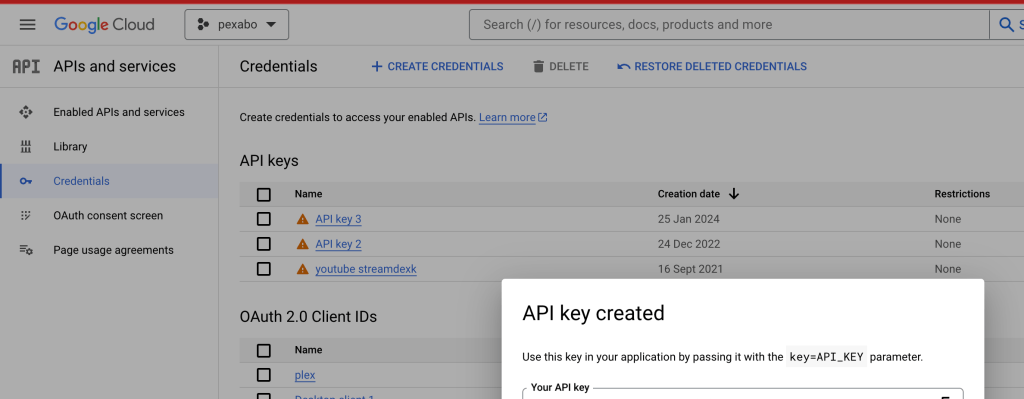The width and height of the screenshot is (1024, 399).
Task: Open Page usage agreements
Action: [114, 250]
